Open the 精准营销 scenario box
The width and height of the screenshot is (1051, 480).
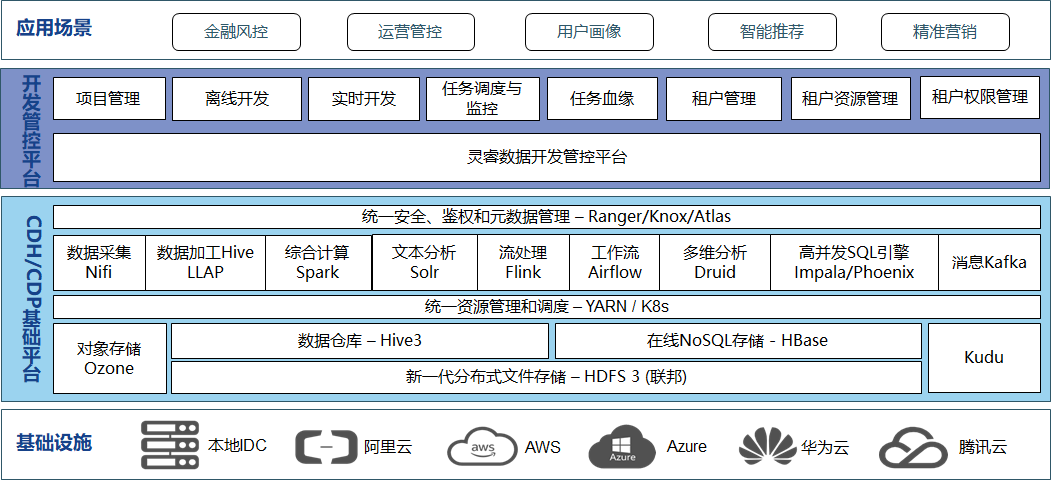[945, 32]
